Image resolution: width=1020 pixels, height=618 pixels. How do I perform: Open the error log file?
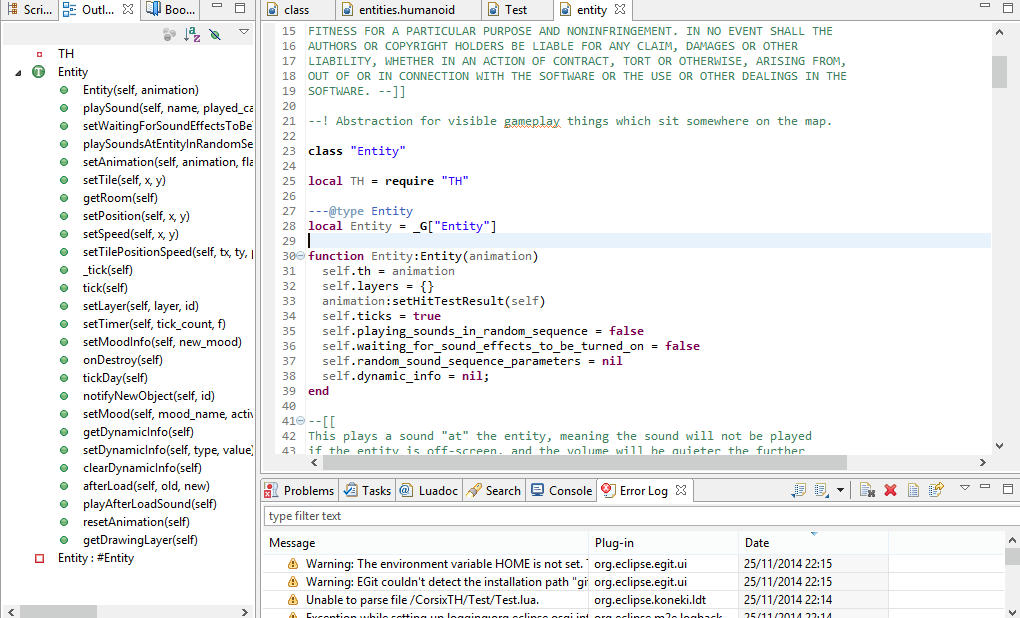click(x=913, y=489)
